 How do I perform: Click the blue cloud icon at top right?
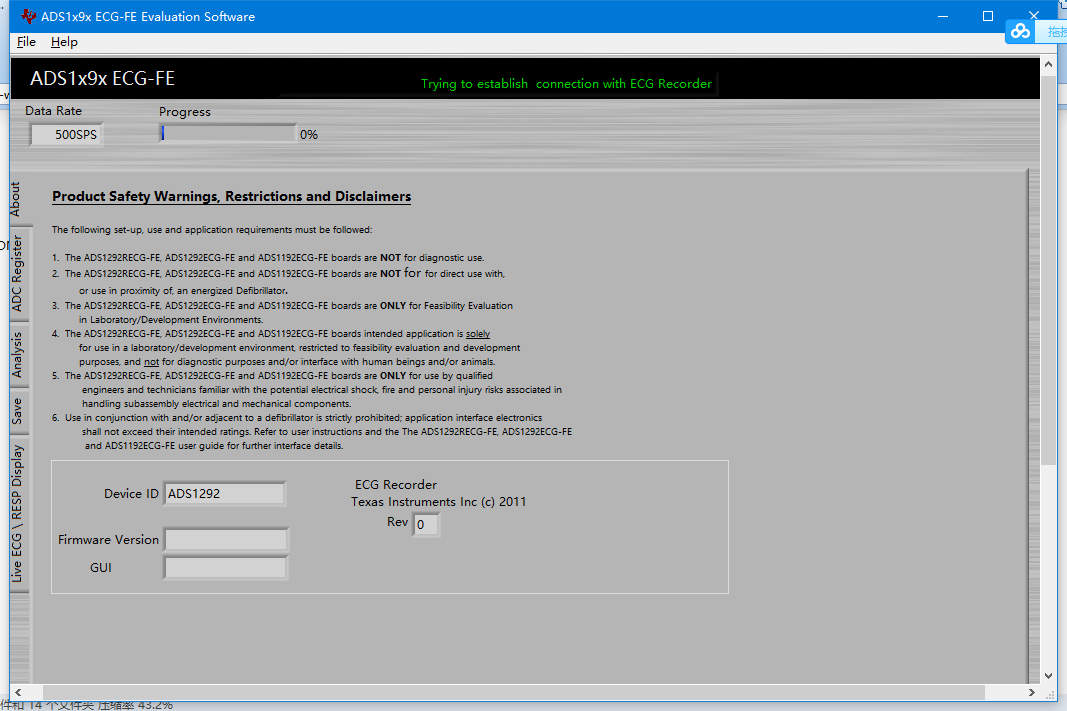point(1020,31)
